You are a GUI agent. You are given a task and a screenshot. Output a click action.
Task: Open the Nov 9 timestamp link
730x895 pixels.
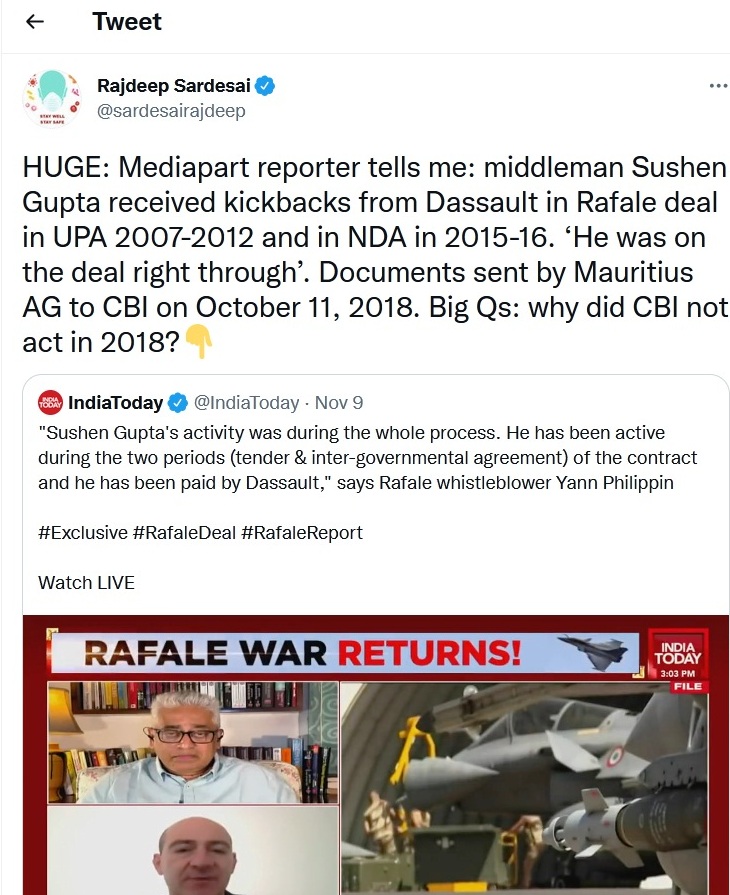[x=339, y=403]
